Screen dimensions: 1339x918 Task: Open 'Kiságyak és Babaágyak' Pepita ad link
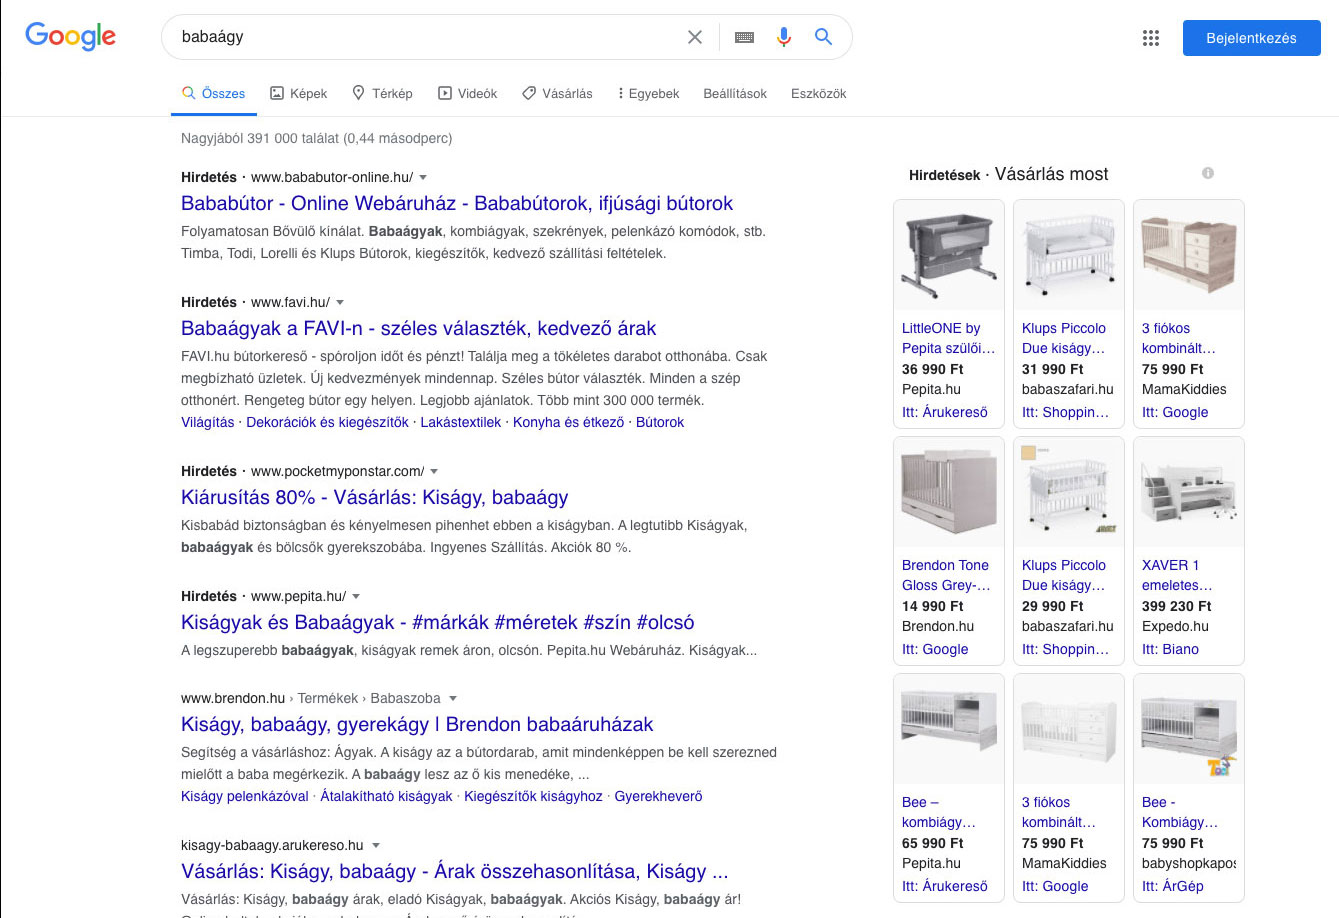(438, 622)
